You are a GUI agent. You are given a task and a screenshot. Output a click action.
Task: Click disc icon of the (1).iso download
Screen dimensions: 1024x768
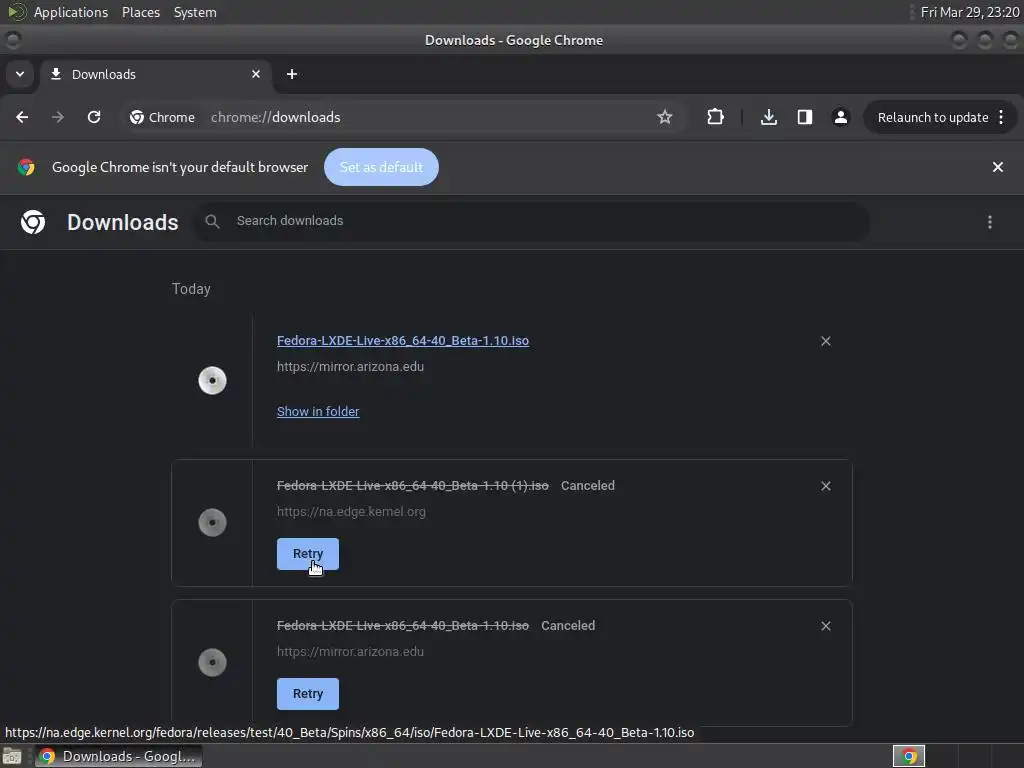(x=212, y=522)
